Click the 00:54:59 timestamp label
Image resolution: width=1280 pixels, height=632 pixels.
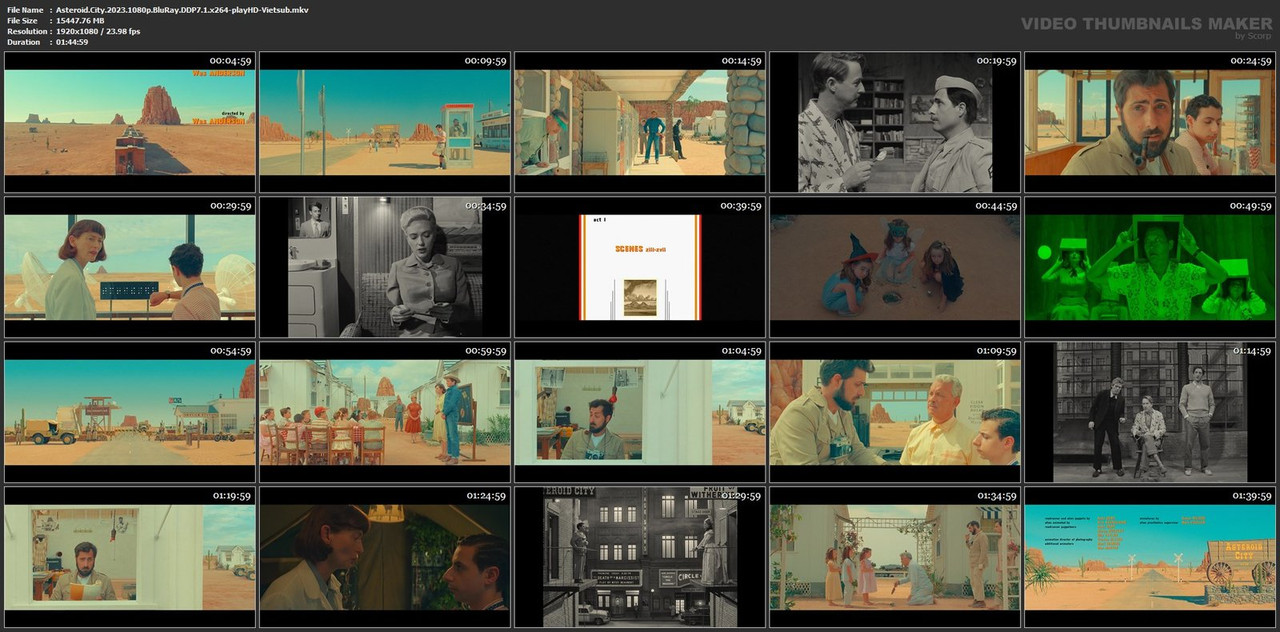click(231, 351)
